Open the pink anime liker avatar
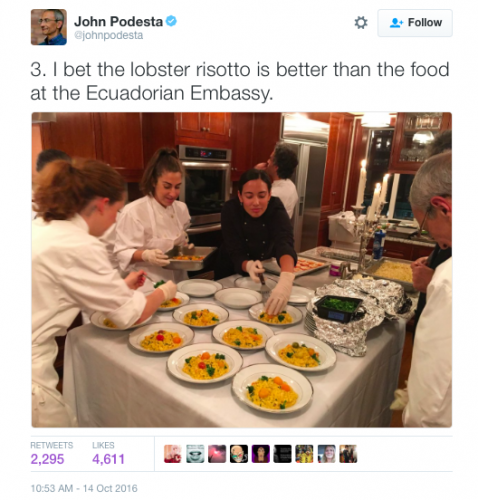 pyautogui.click(x=173, y=454)
